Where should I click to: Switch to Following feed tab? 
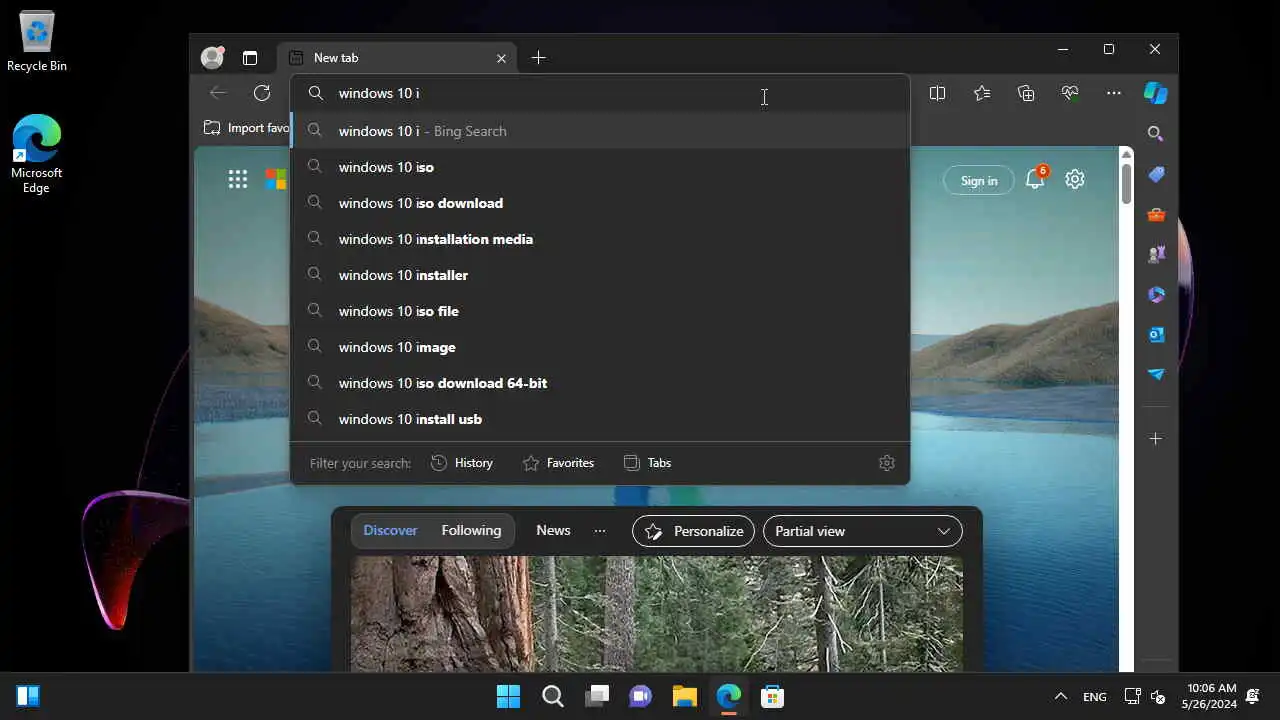471,531
